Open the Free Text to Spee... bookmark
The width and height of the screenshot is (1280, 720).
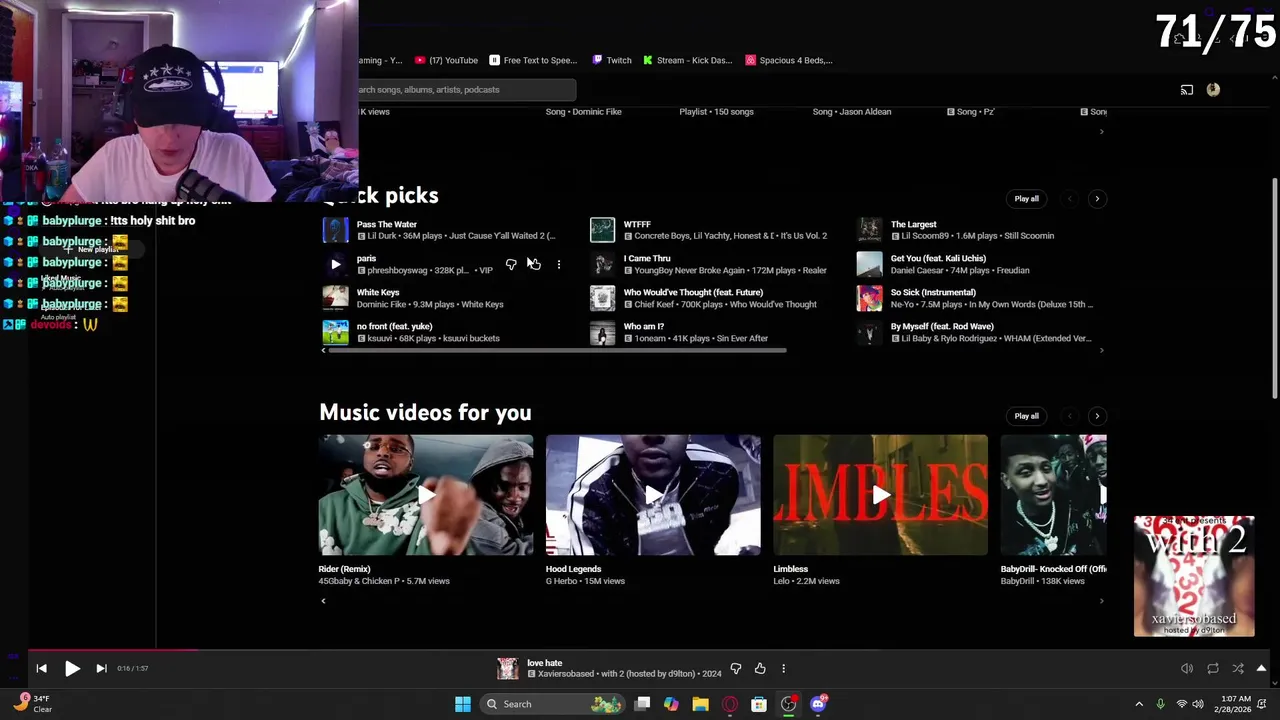pyautogui.click(x=532, y=60)
